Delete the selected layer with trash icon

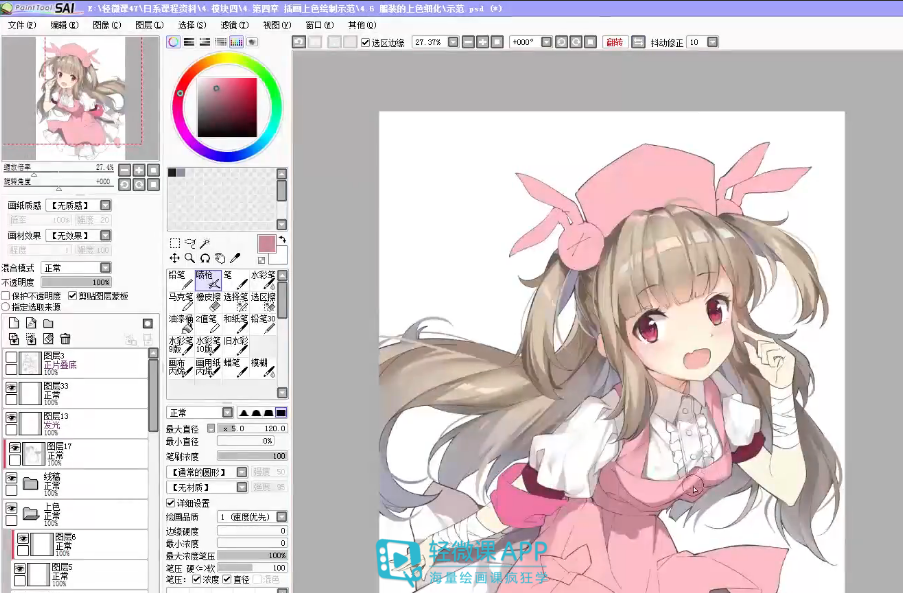tap(65, 339)
